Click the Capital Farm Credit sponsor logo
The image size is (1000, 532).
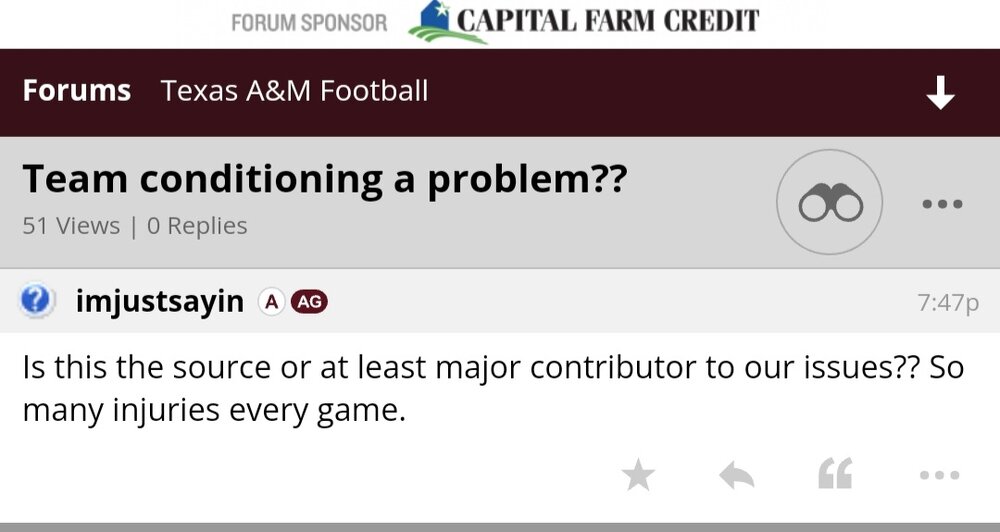click(446, 22)
